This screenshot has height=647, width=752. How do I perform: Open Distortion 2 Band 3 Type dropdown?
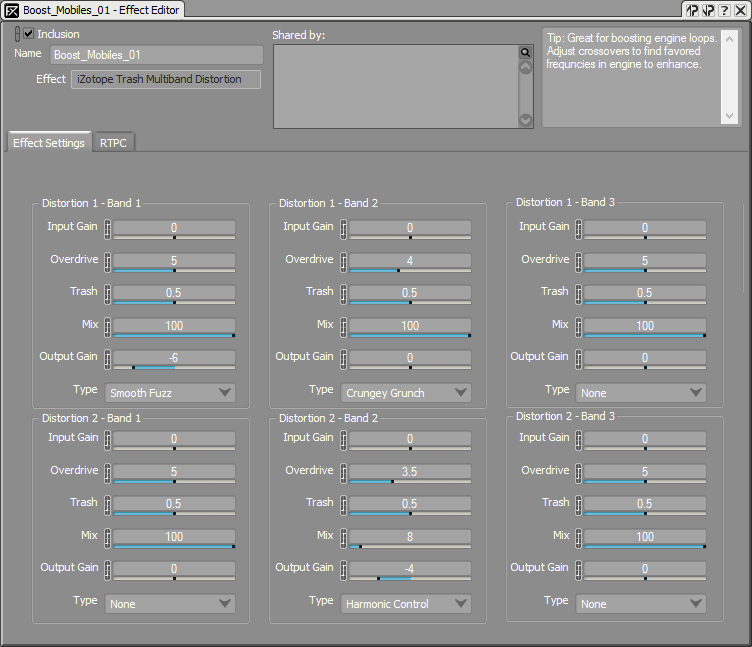tap(641, 604)
